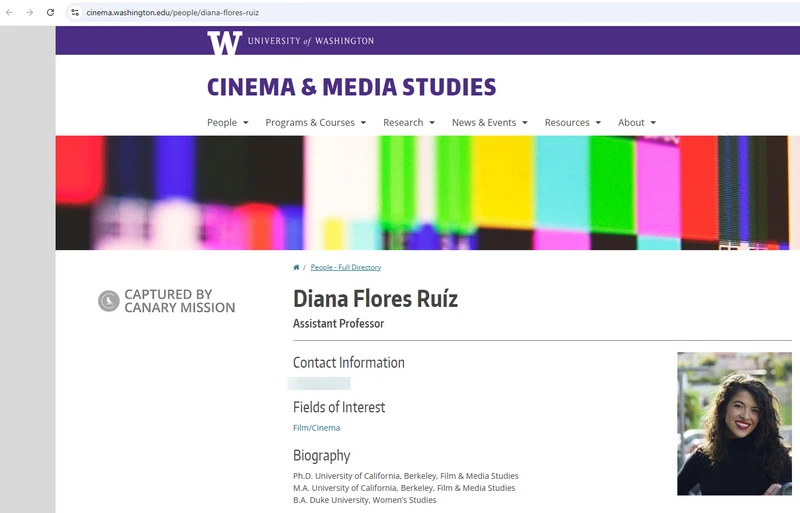This screenshot has height=513, width=800.
Task: Open the News & Events menu
Action: (484, 123)
